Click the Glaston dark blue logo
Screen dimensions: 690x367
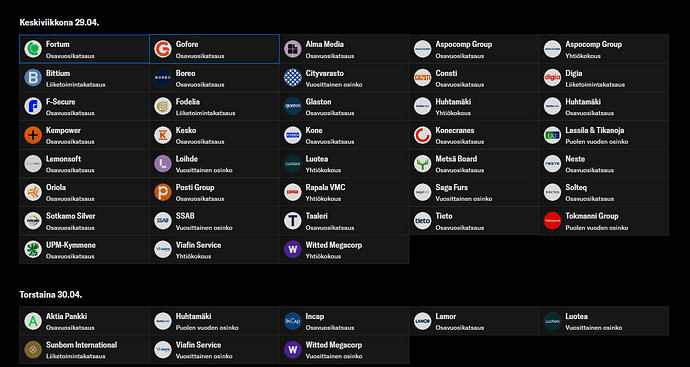293,106
